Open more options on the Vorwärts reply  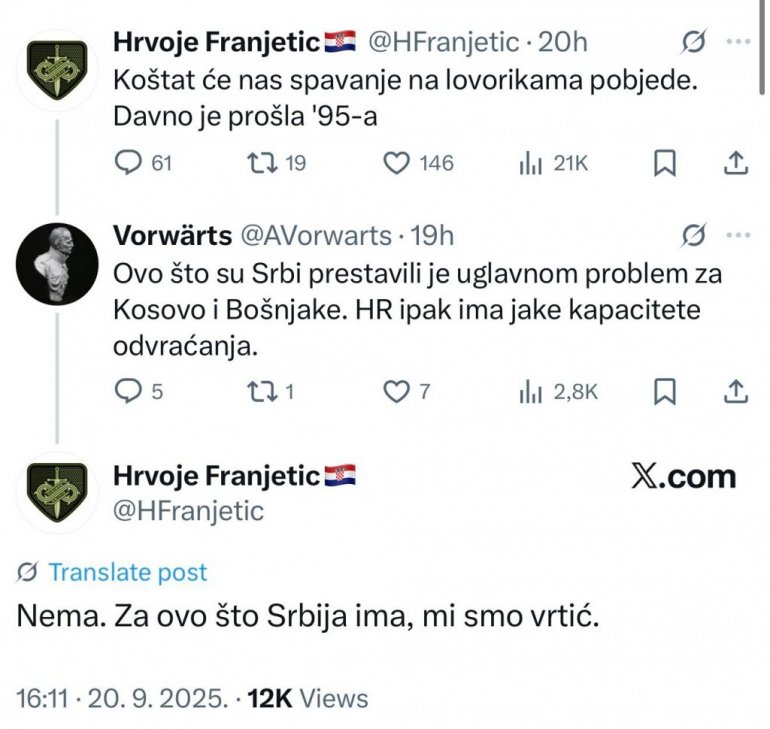tap(737, 235)
